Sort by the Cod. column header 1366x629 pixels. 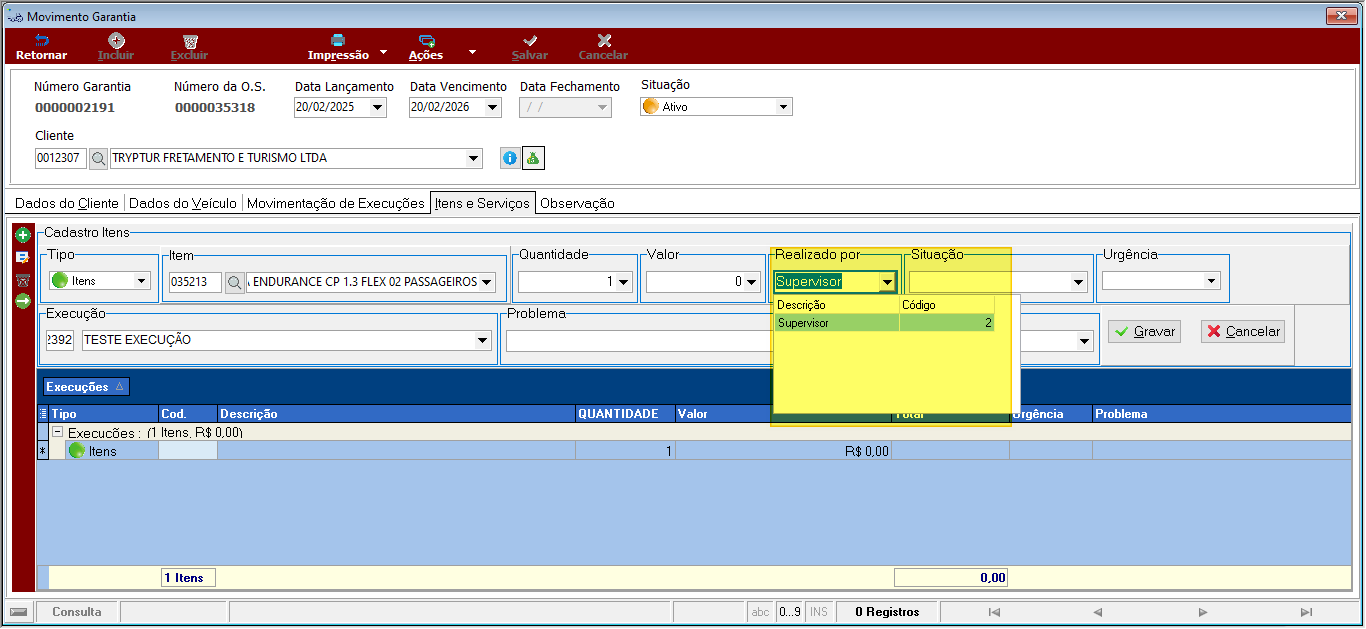pos(188,413)
